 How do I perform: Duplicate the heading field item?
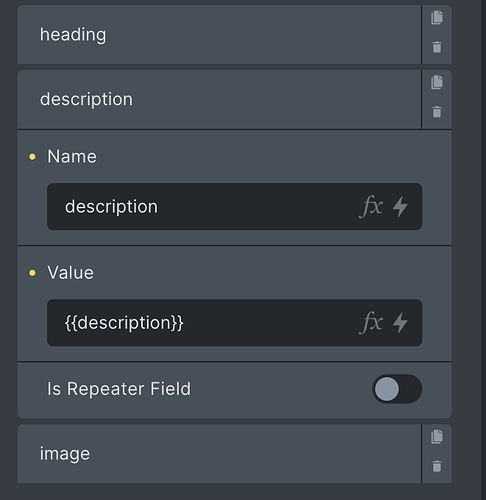(437, 18)
